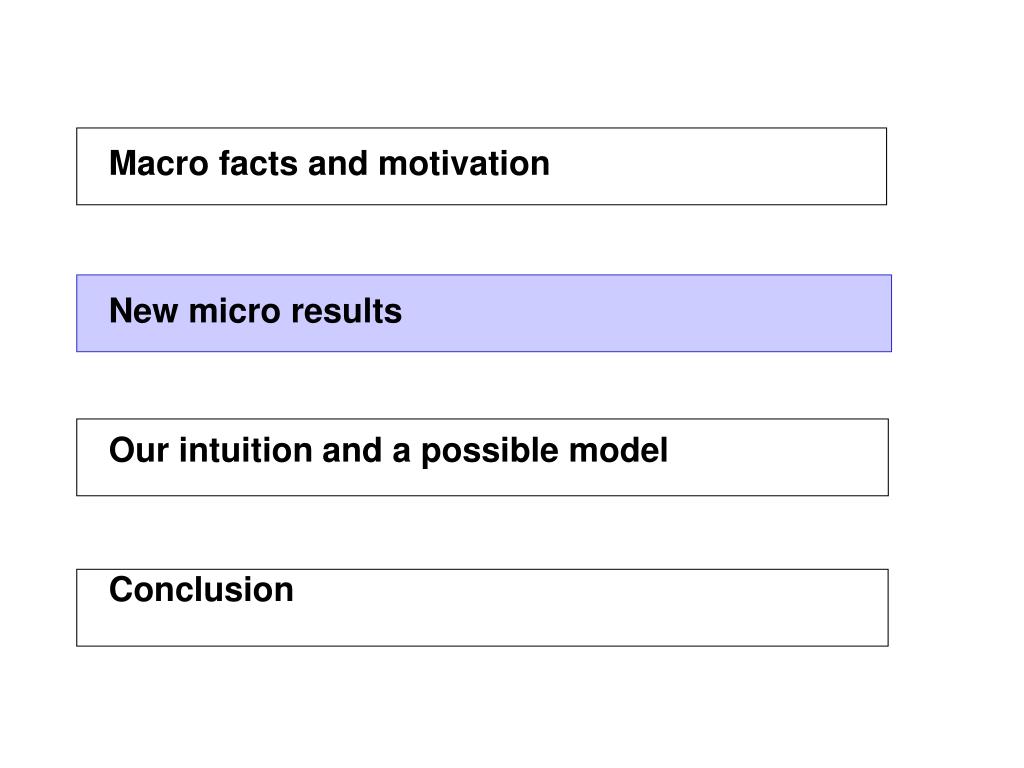This screenshot has width=1024, height=768.
Task: Click the word "model" in third box
Action: click(x=618, y=451)
